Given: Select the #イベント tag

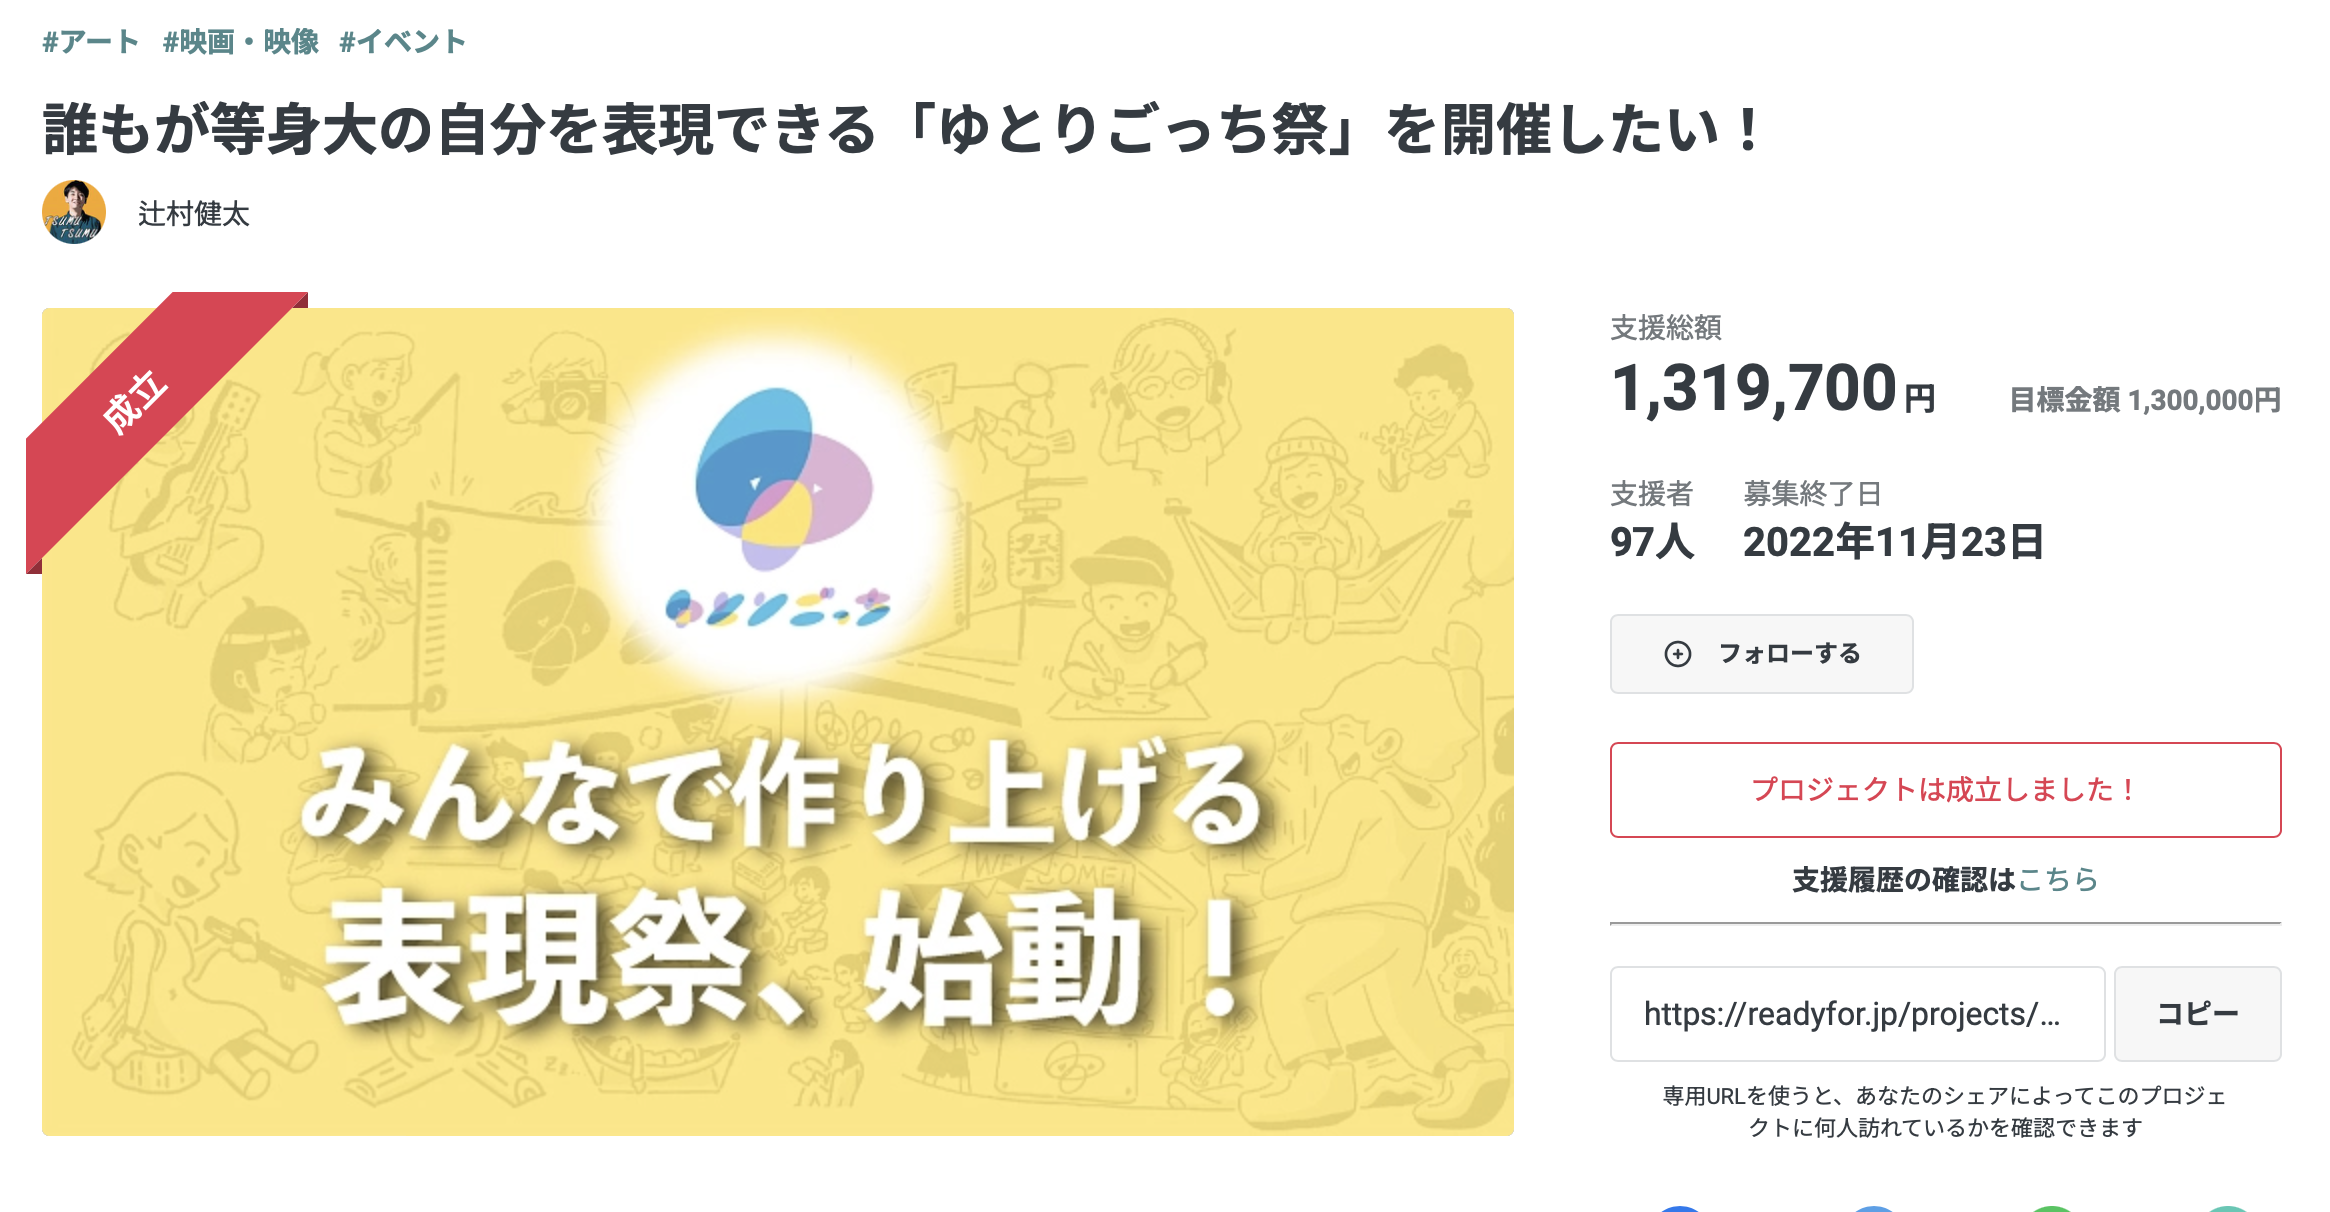Looking at the screenshot, I should point(402,42).
